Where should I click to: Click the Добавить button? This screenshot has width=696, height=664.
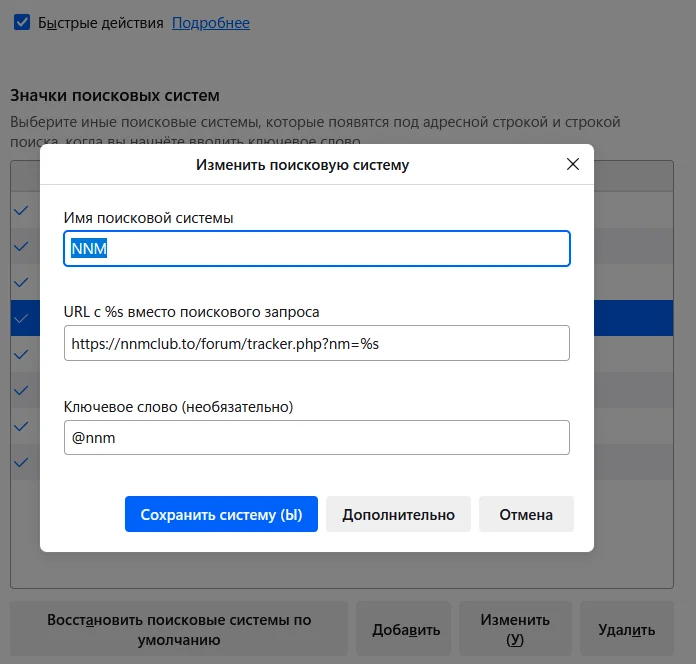404,630
